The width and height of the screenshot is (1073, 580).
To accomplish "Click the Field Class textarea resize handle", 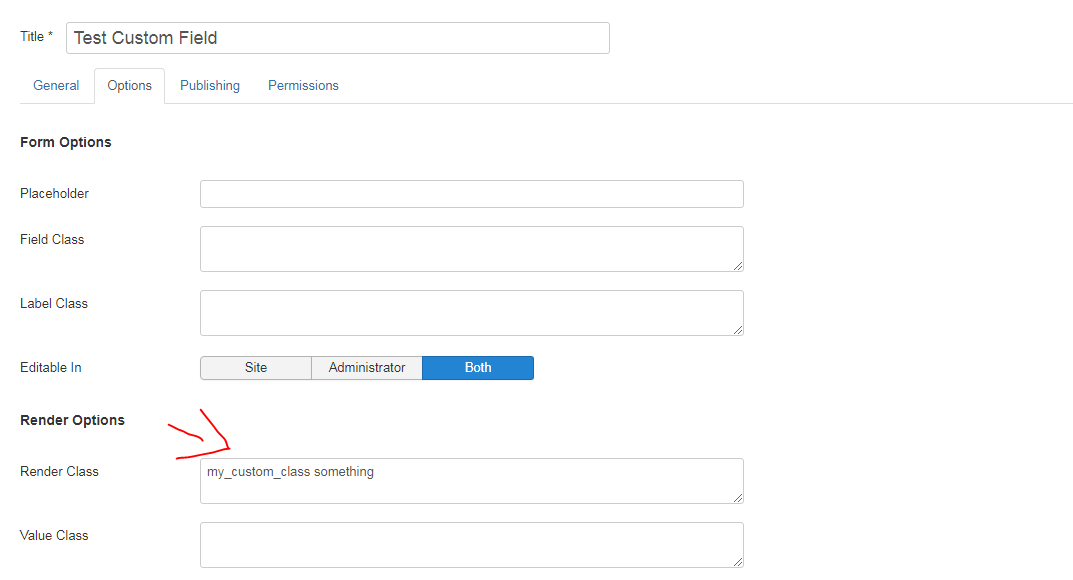I will click(x=738, y=266).
